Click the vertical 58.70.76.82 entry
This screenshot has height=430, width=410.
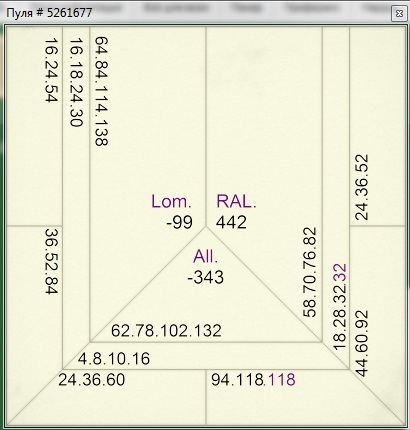click(309, 272)
